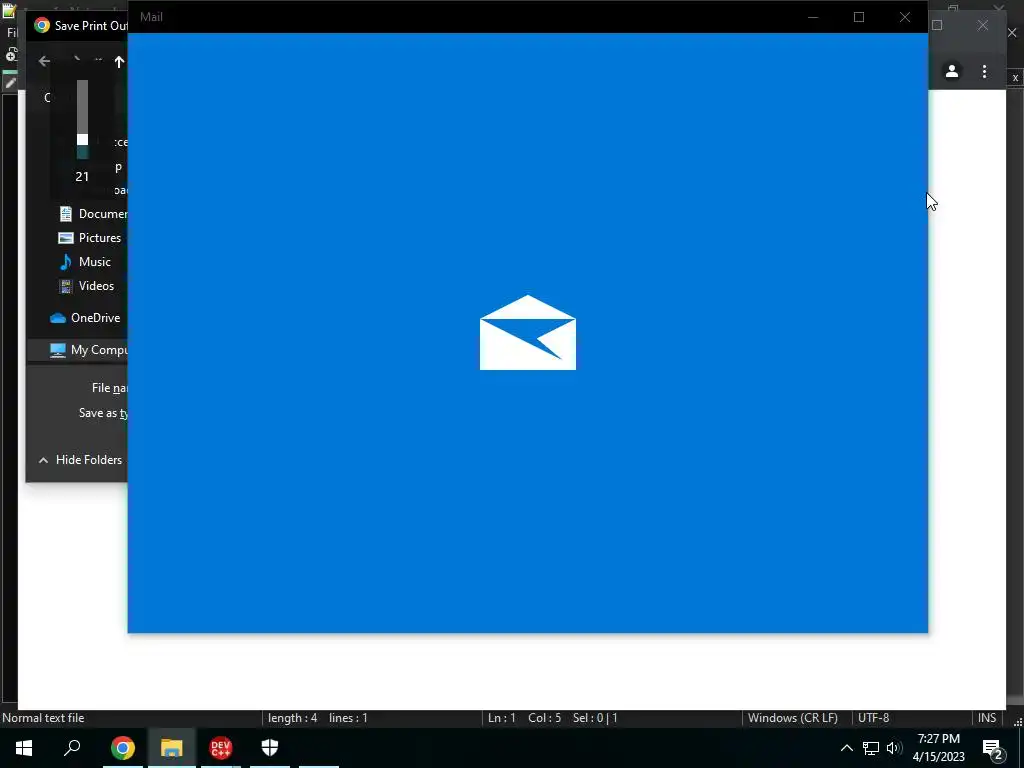Image resolution: width=1024 pixels, height=768 pixels.
Task: Select Pictures in the save dialog
Action: (90, 238)
